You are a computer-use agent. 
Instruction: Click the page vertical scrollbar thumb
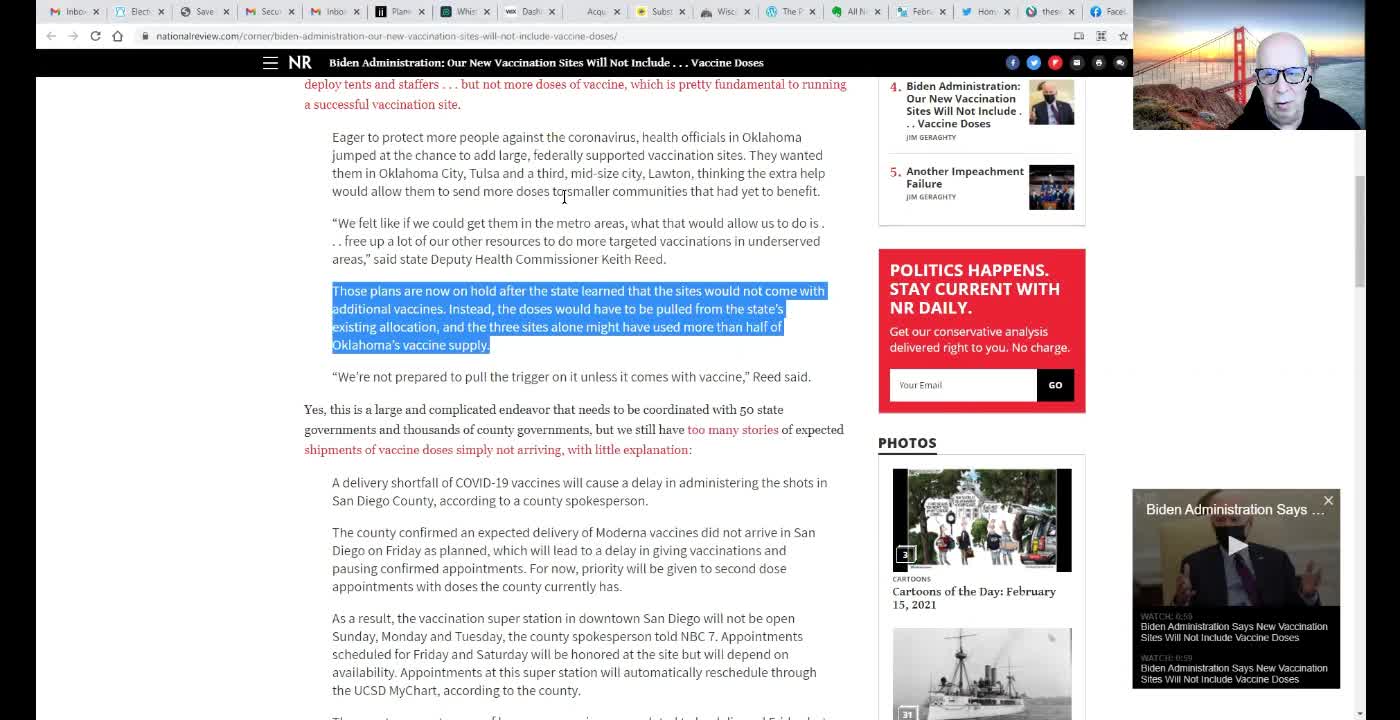click(x=1360, y=230)
